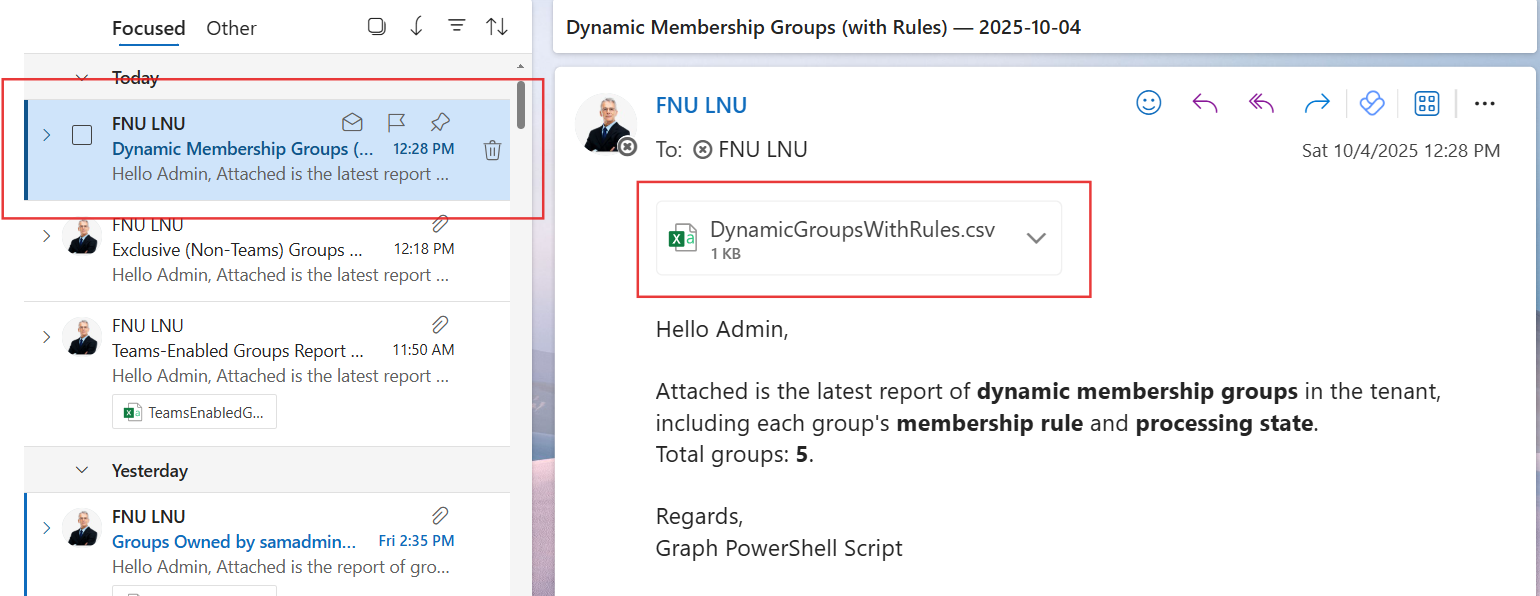The width and height of the screenshot is (1540, 596).
Task: Mark the selected email as unread
Action: pos(352,123)
